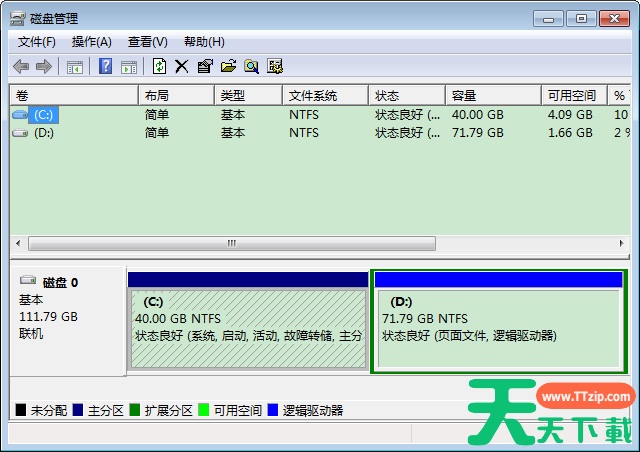Click the Disk Management title bar icon
This screenshot has height=452, width=640.
pyautogui.click(x=18, y=18)
